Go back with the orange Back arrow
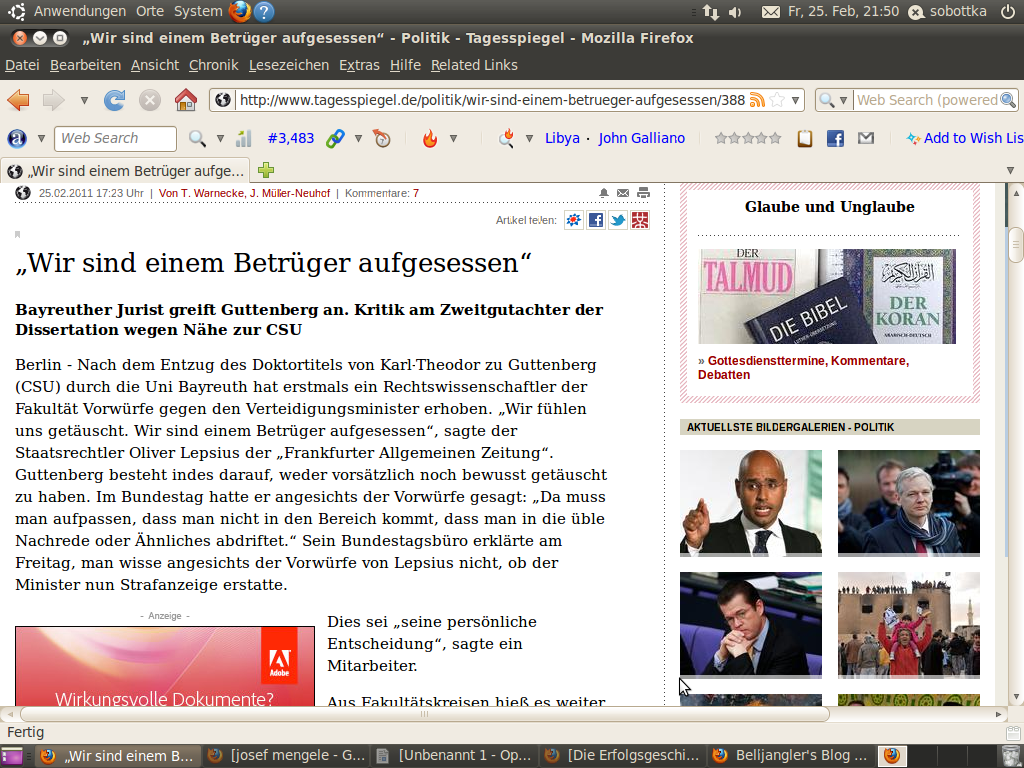The width and height of the screenshot is (1024, 768). (x=18, y=100)
